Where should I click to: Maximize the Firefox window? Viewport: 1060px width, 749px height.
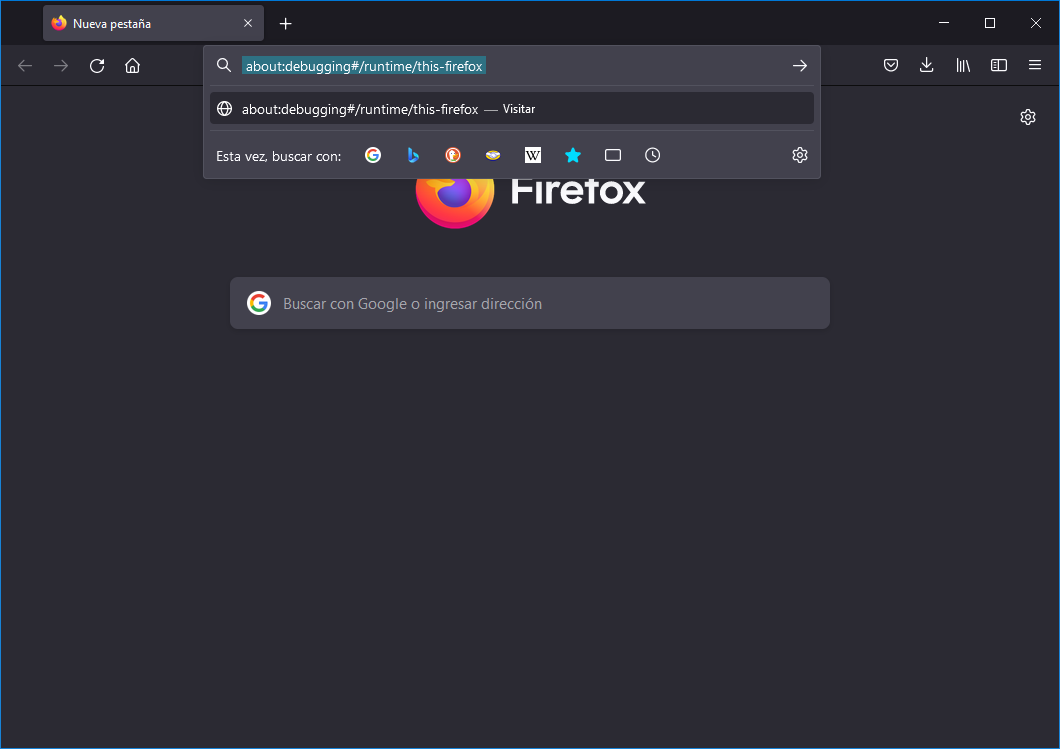pyautogui.click(x=990, y=23)
